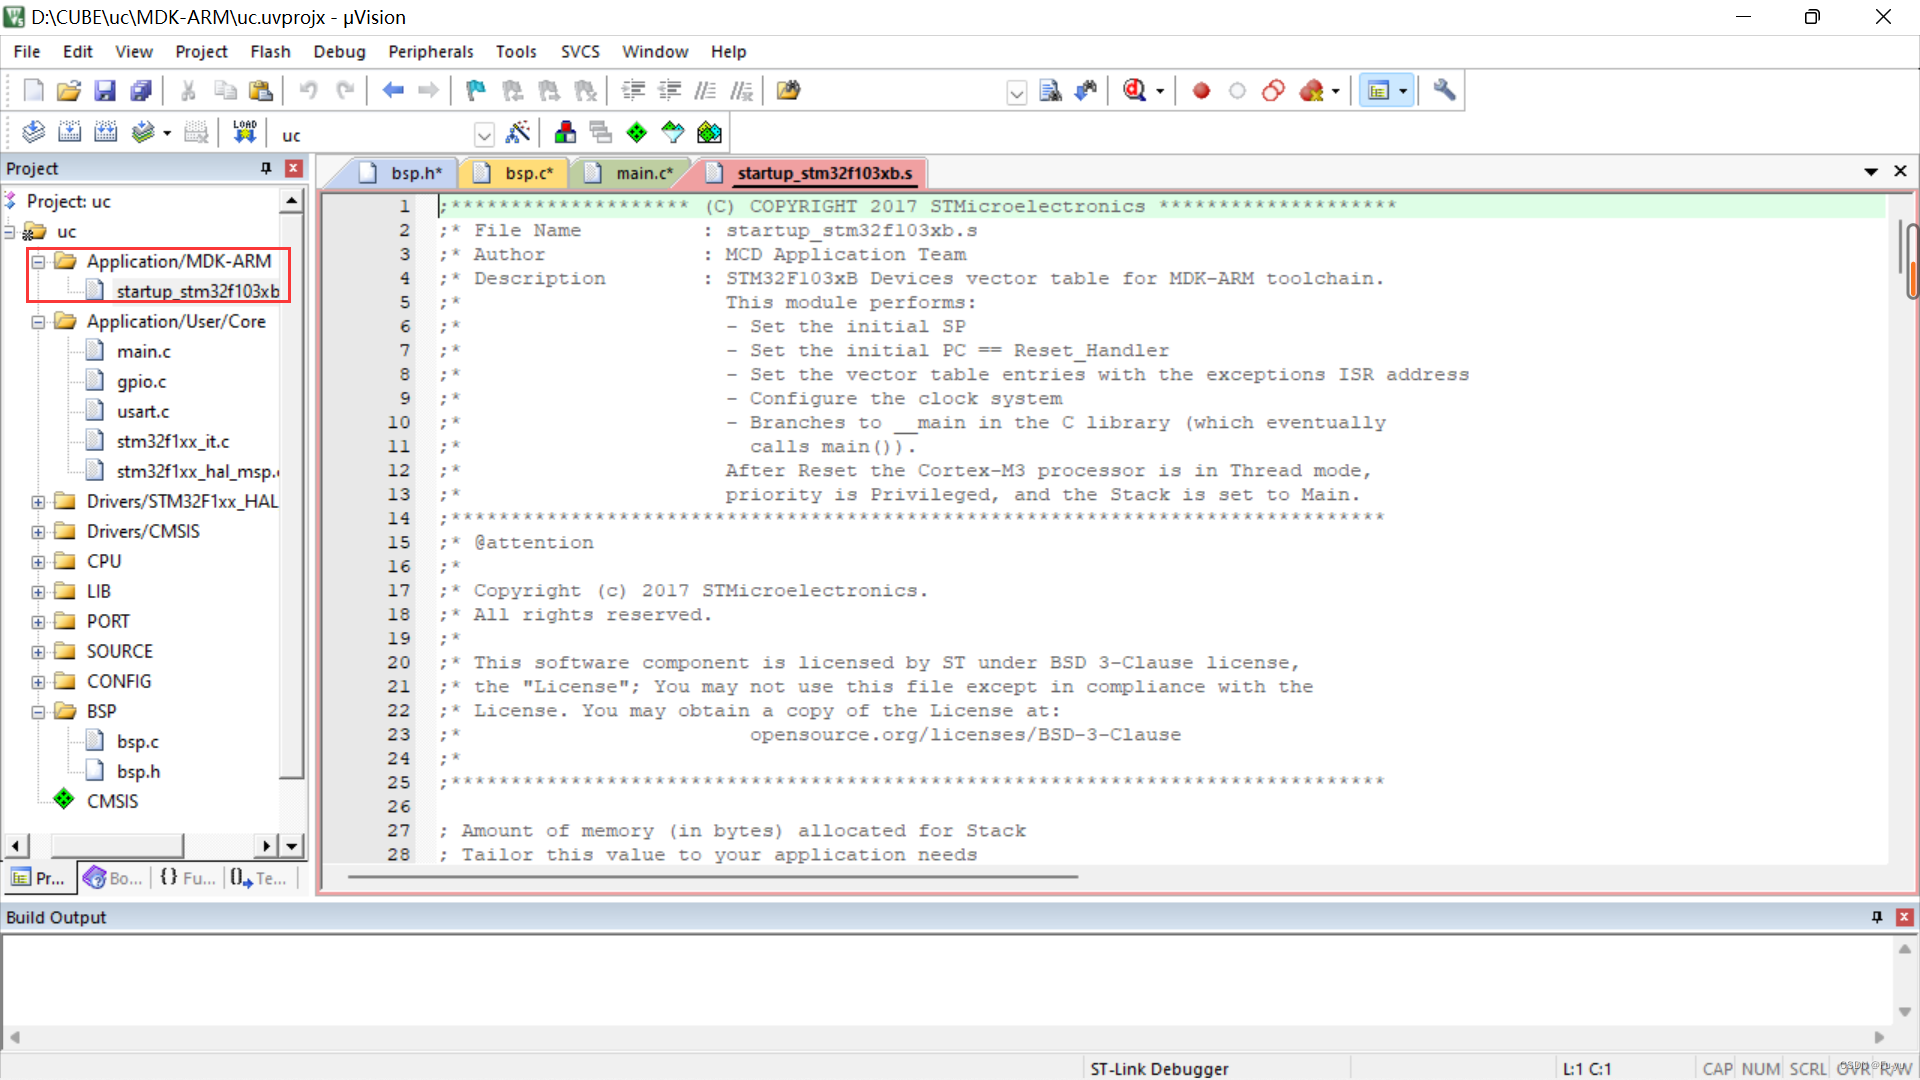Image resolution: width=1920 pixels, height=1080 pixels.
Task: Open Pack Installer icon
Action: (x=709, y=132)
